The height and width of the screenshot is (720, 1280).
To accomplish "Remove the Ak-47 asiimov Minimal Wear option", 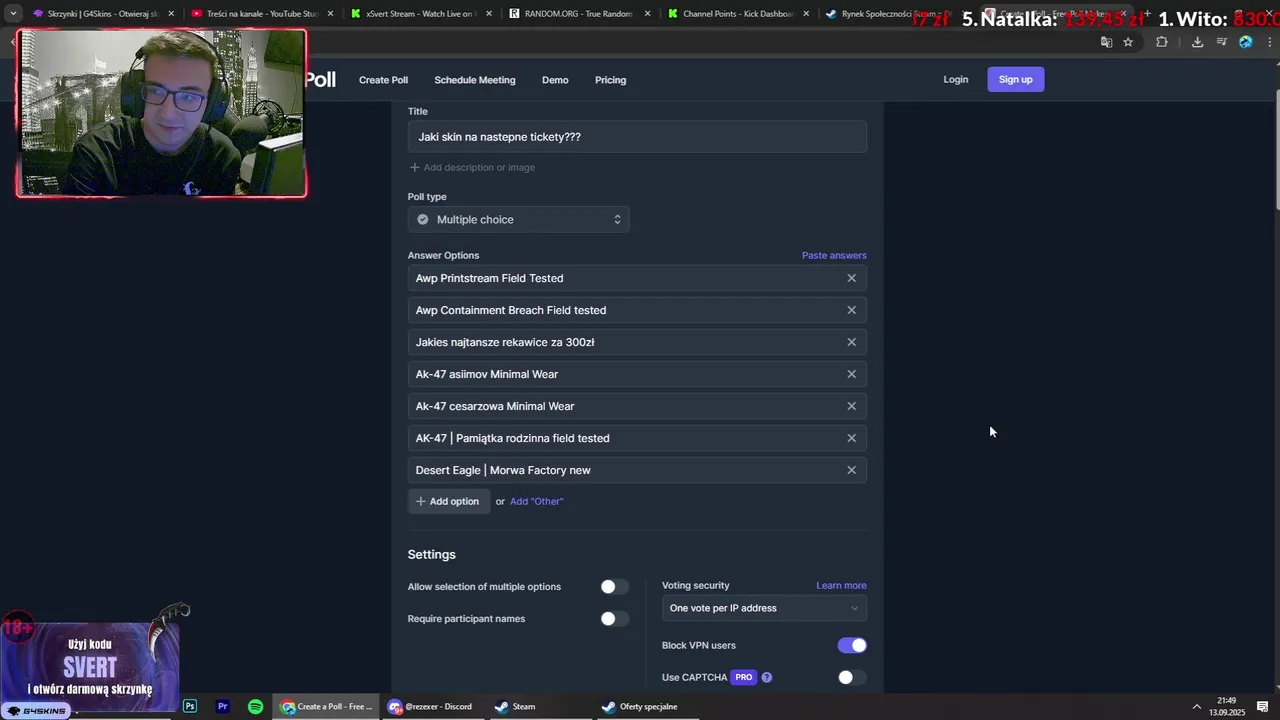I will (x=852, y=374).
